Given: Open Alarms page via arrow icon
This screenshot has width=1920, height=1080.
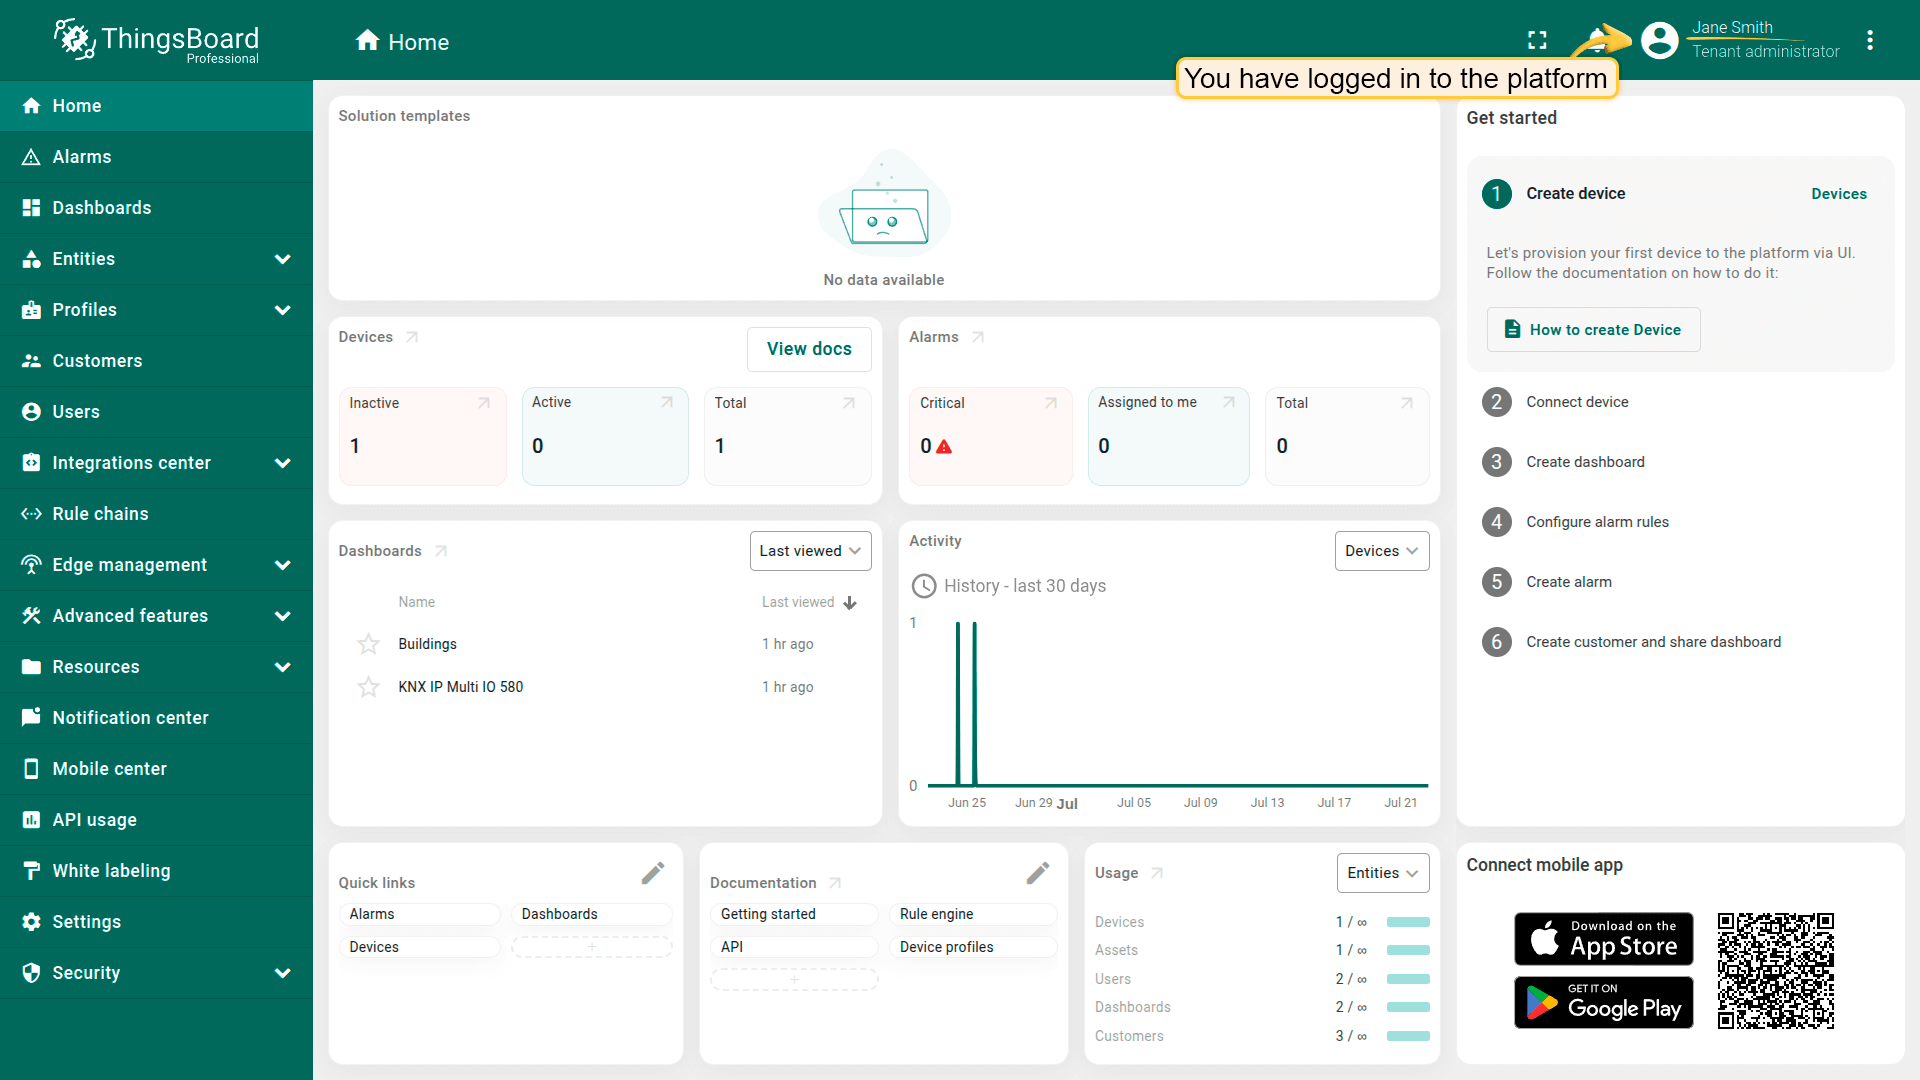Looking at the screenshot, I should click(x=978, y=337).
